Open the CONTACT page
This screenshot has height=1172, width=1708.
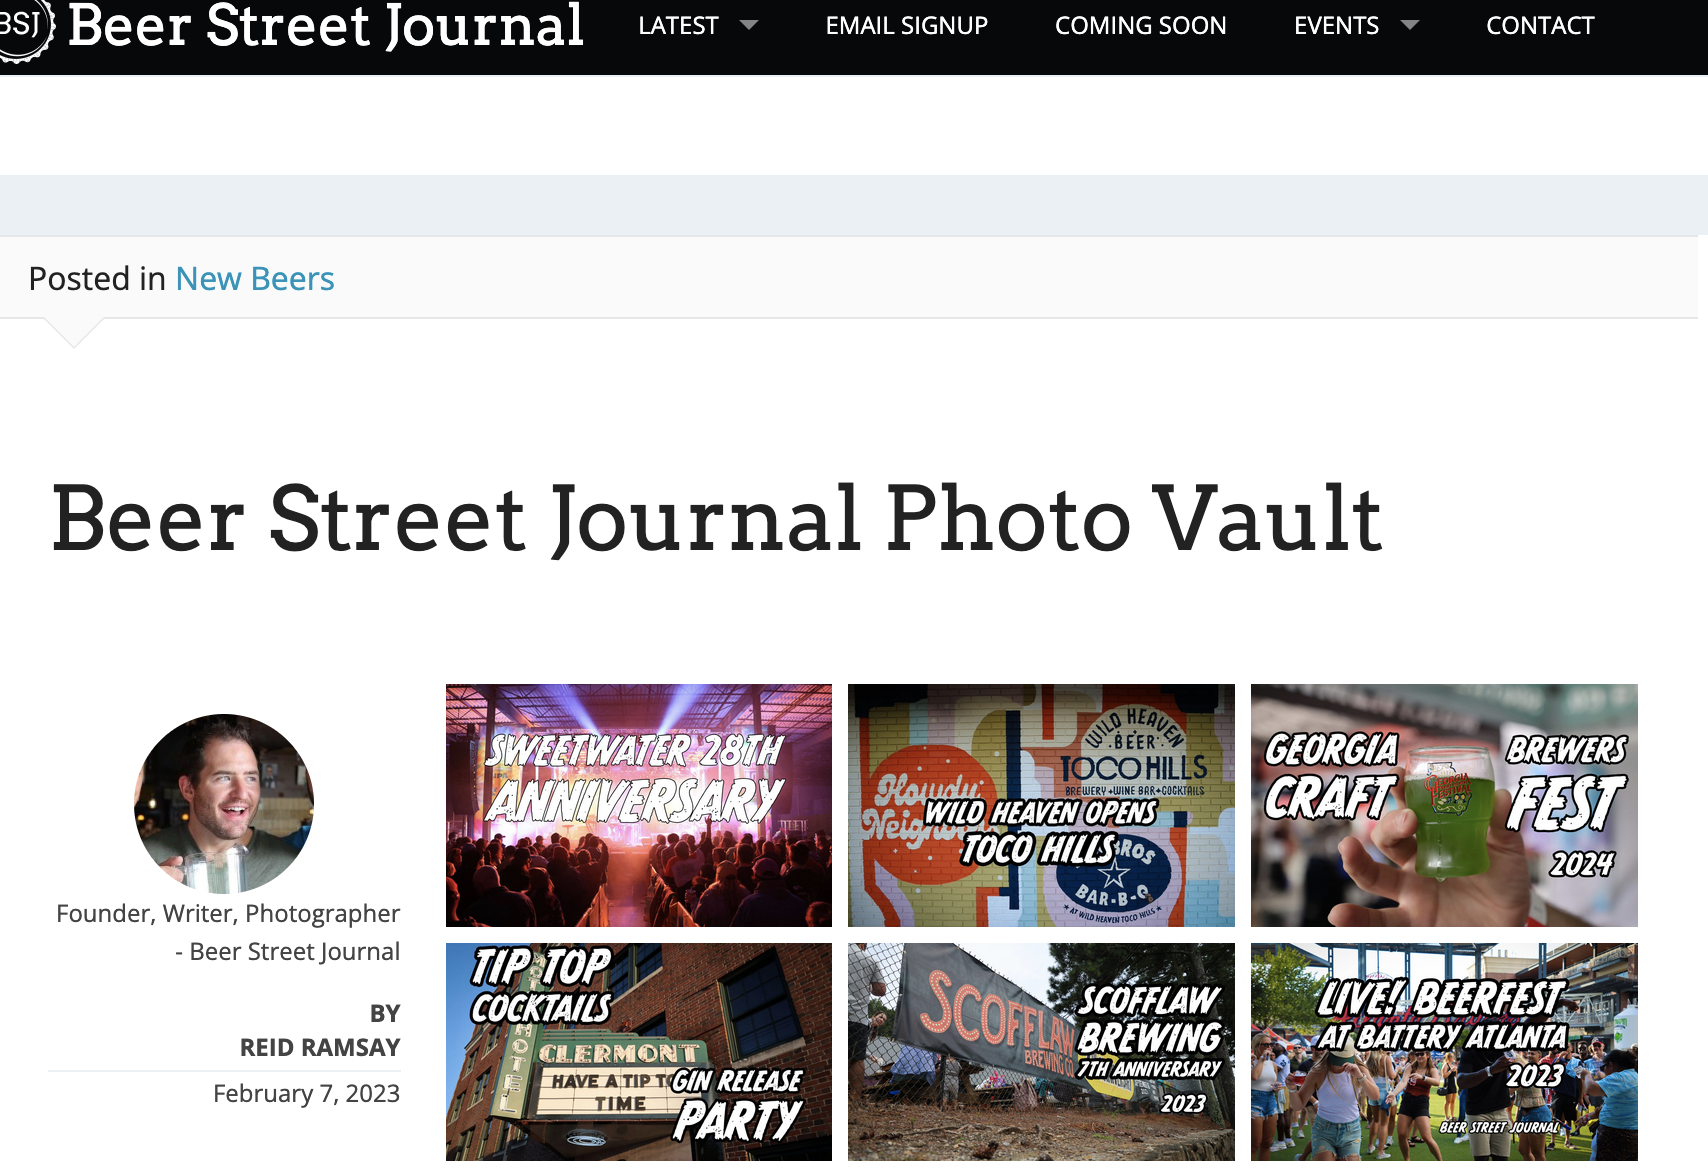click(1540, 26)
